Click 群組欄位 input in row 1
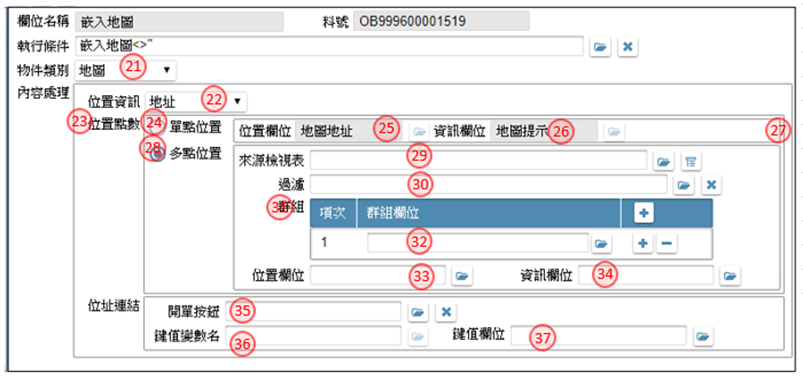The height and width of the screenshot is (379, 803). [478, 243]
